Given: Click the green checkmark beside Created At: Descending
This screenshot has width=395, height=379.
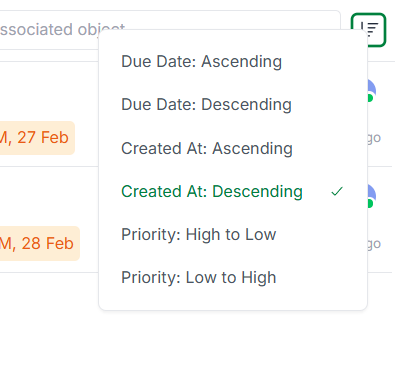Looking at the screenshot, I should (337, 191).
